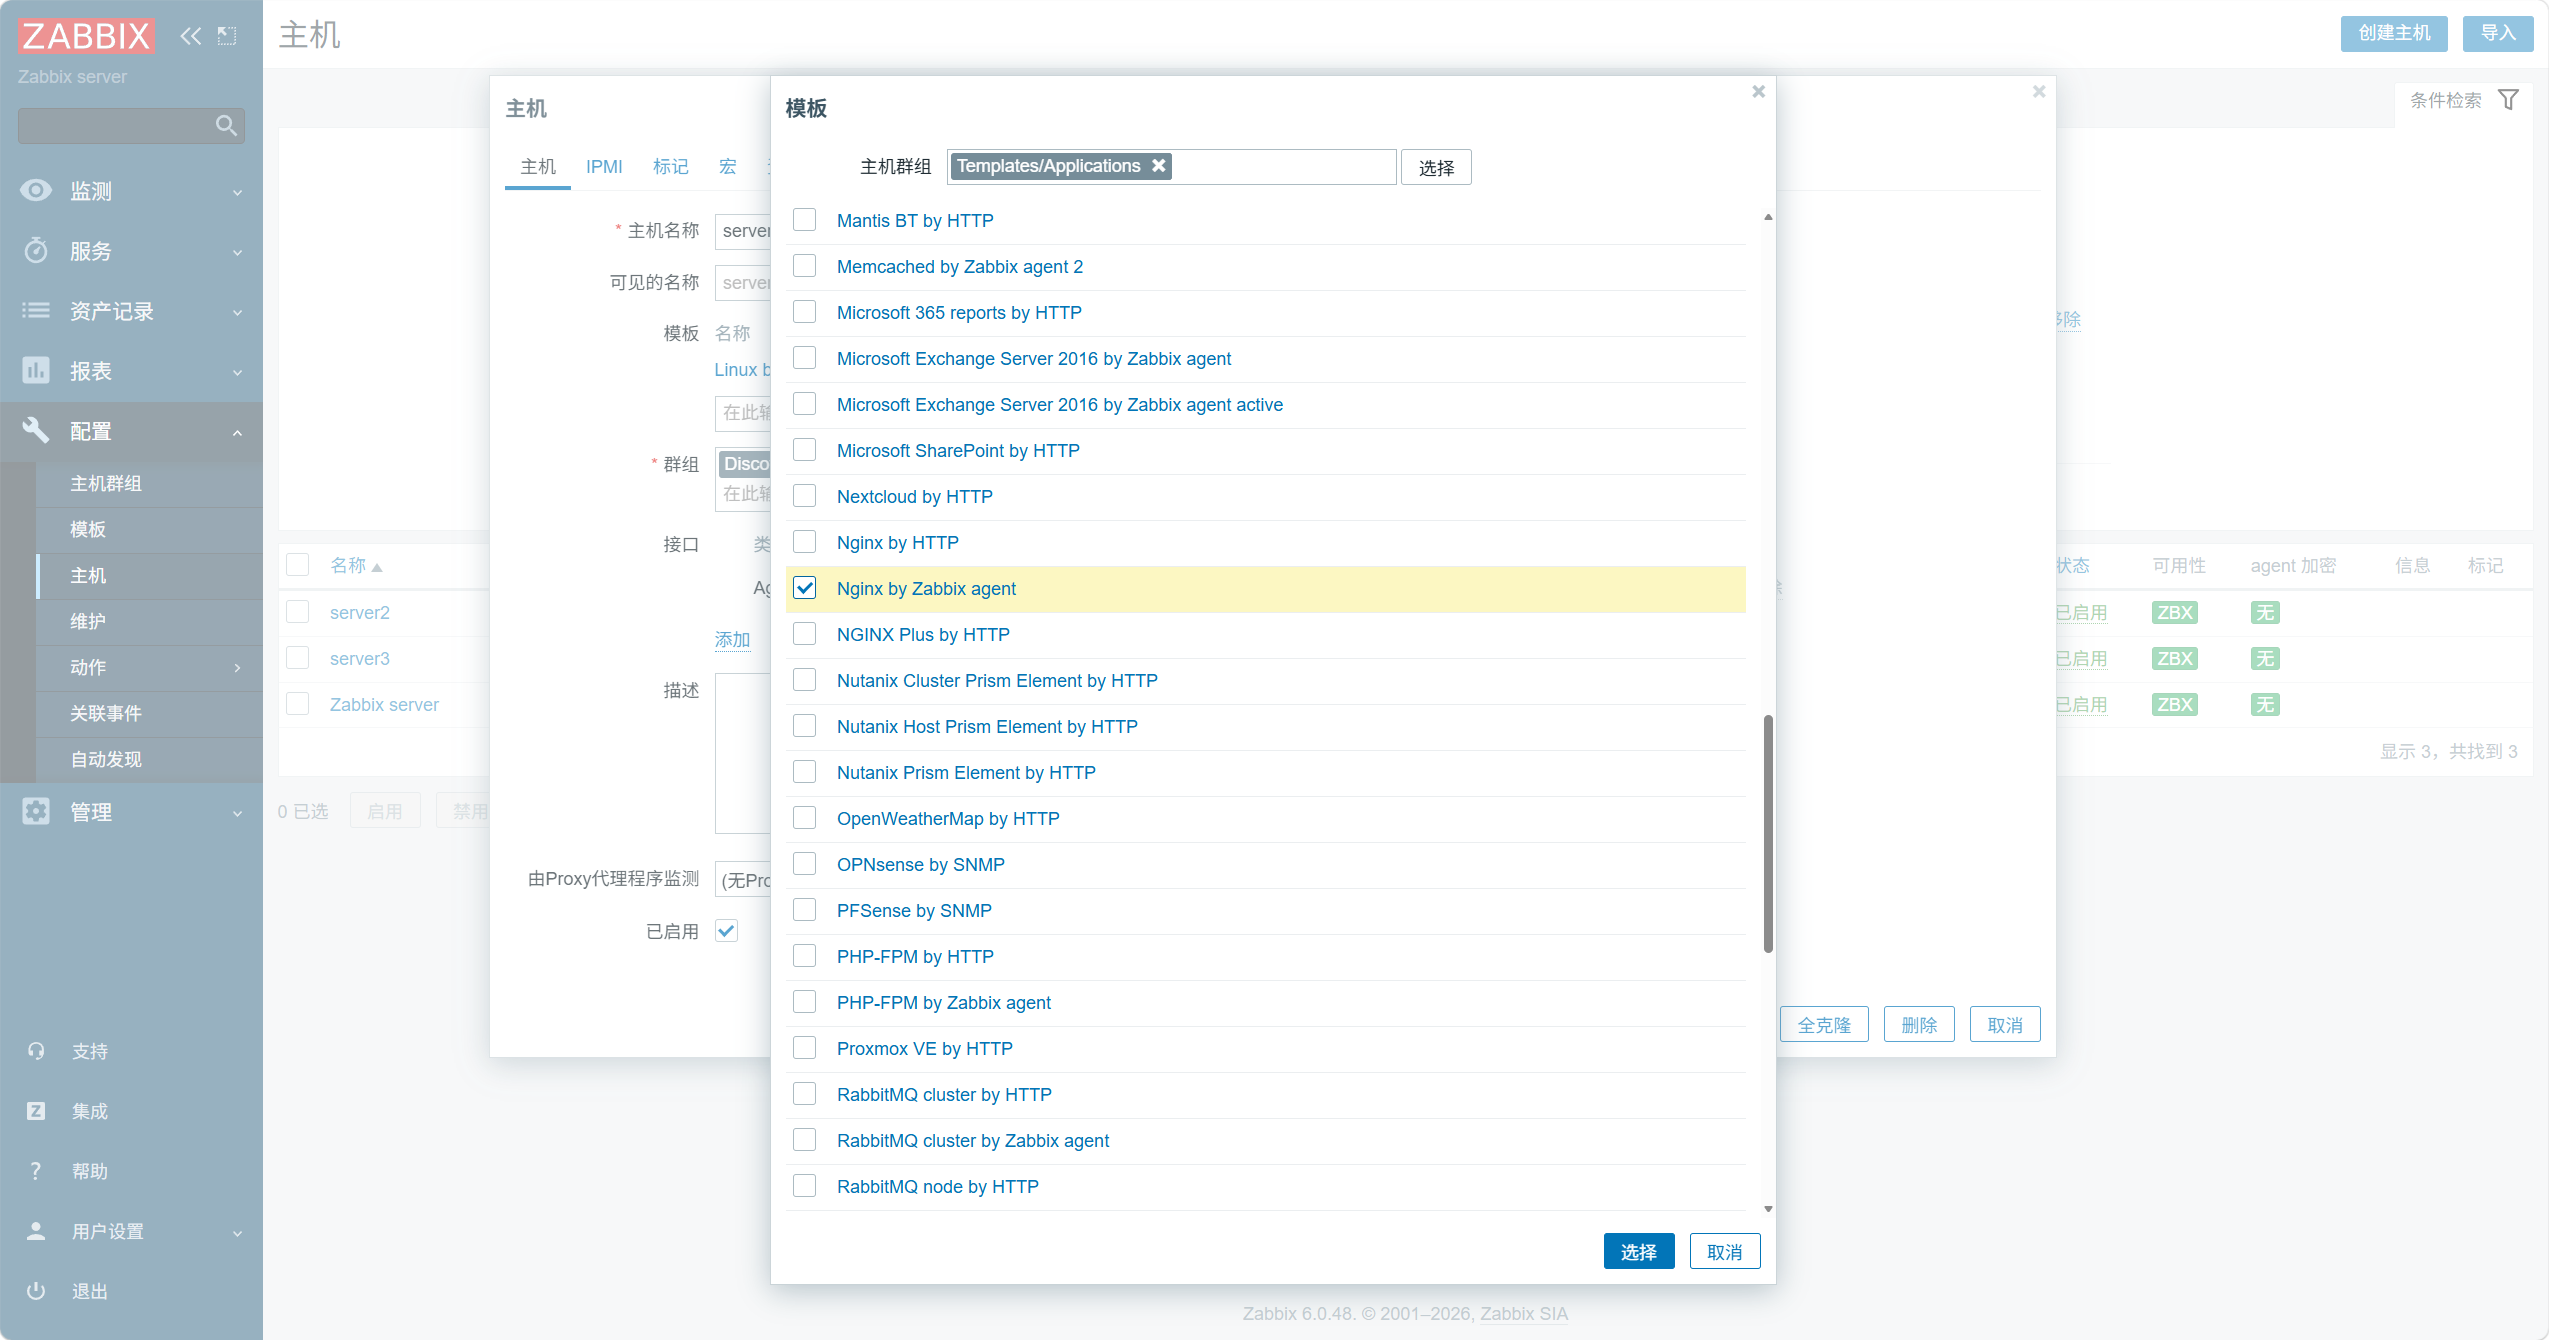Screen dimensions: 2549x1340
Task: Collapse the configuration menu chevron
Action: pyautogui.click(x=237, y=432)
